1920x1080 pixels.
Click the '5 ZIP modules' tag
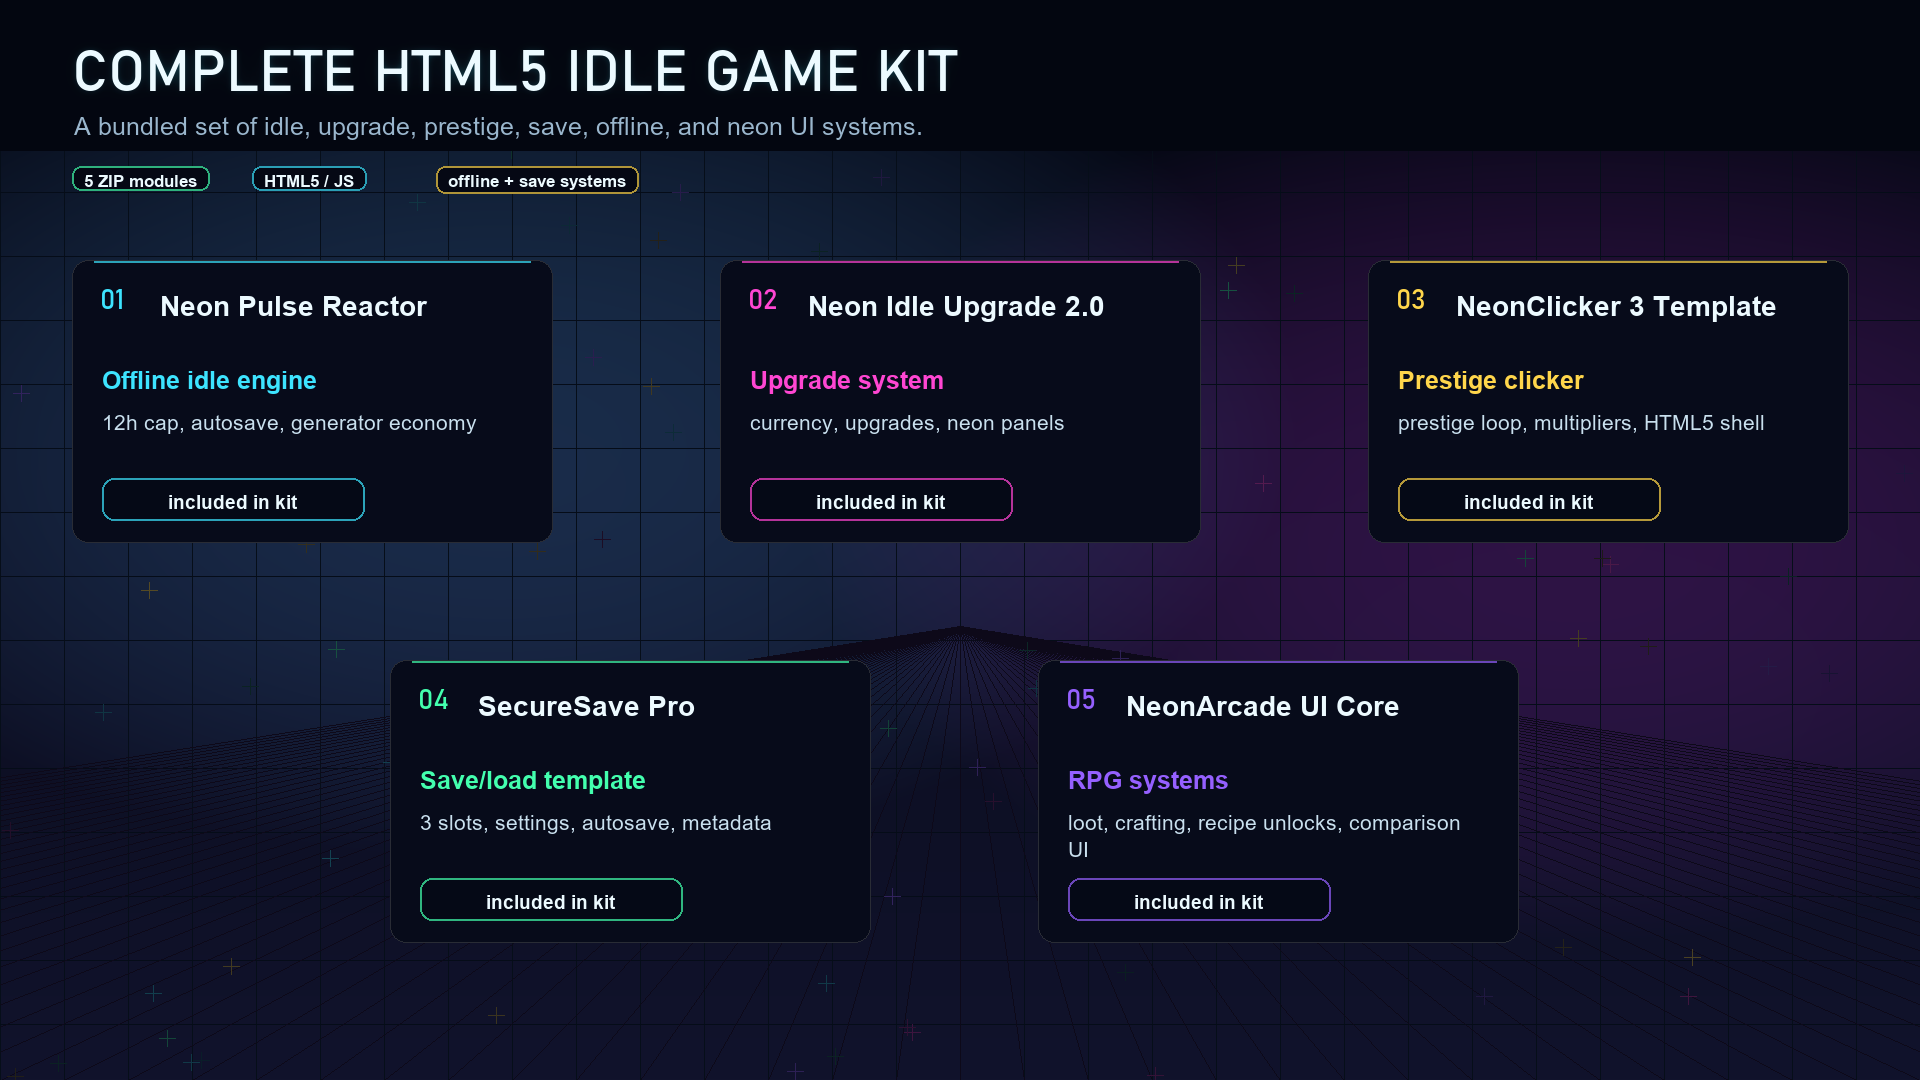(x=141, y=180)
